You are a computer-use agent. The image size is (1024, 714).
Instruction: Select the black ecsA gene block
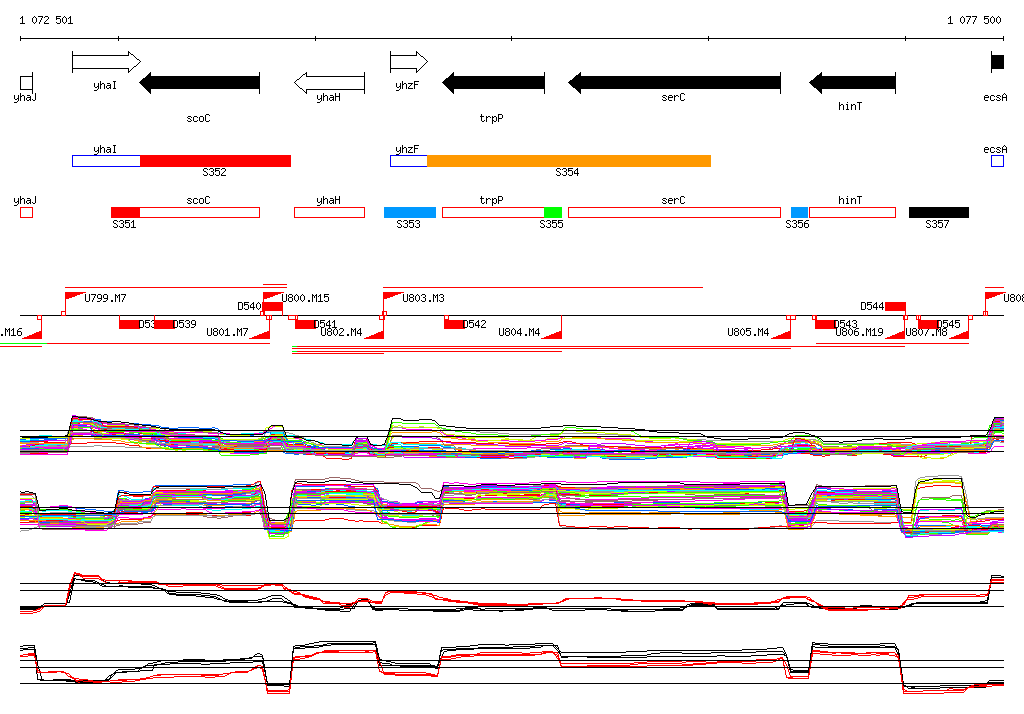[x=997, y=62]
